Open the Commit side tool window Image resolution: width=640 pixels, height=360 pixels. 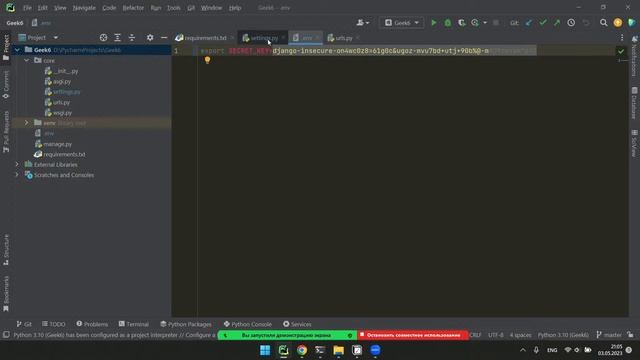click(x=6, y=85)
